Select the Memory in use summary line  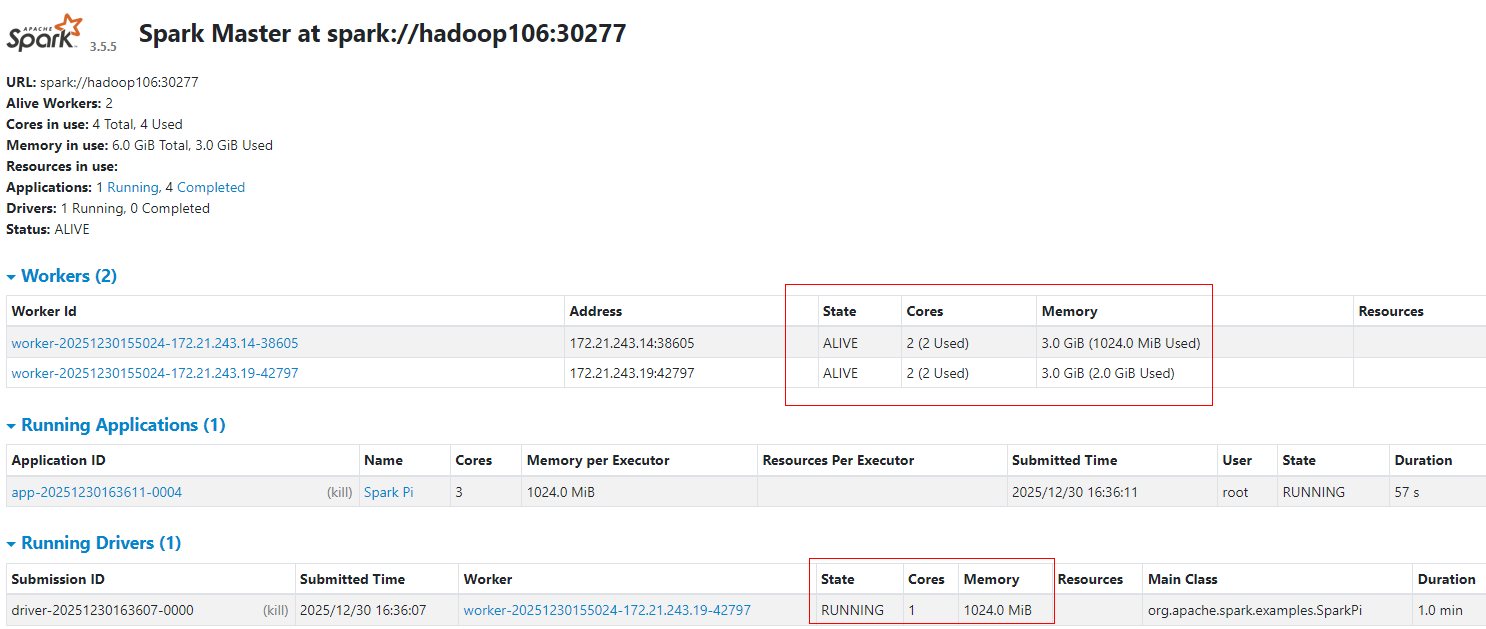[139, 145]
